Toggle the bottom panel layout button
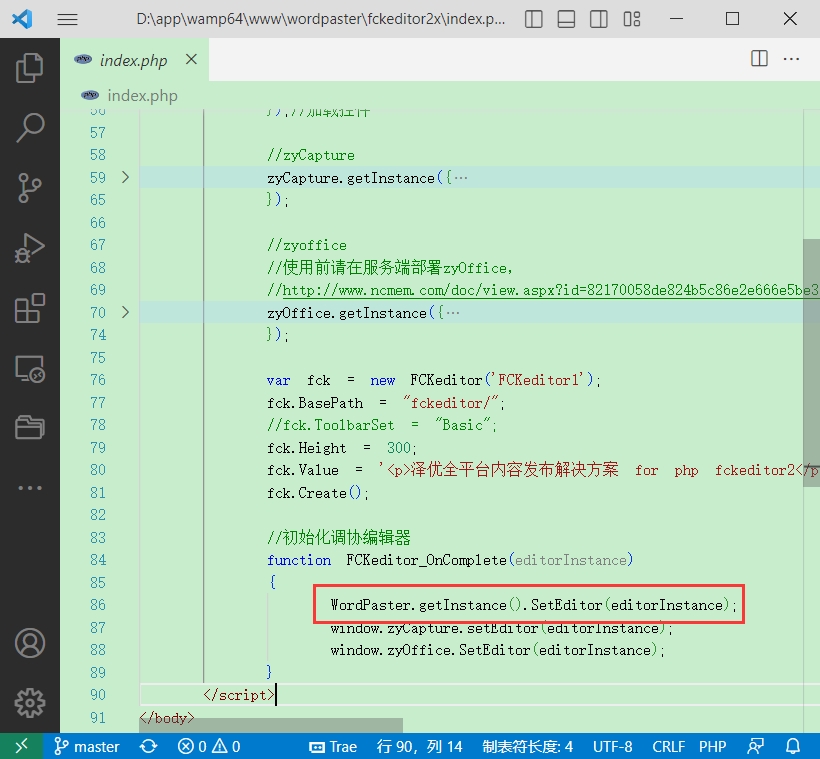 pyautogui.click(x=566, y=19)
